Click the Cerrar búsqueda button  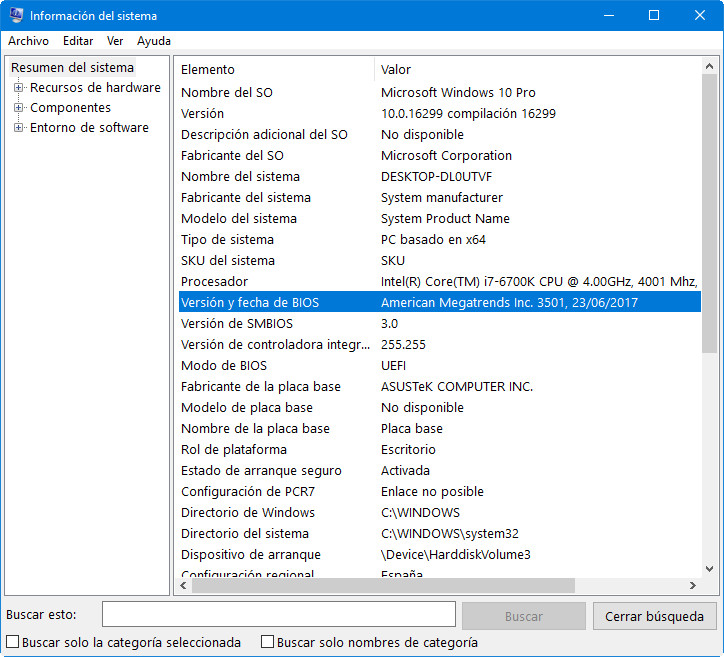(654, 616)
